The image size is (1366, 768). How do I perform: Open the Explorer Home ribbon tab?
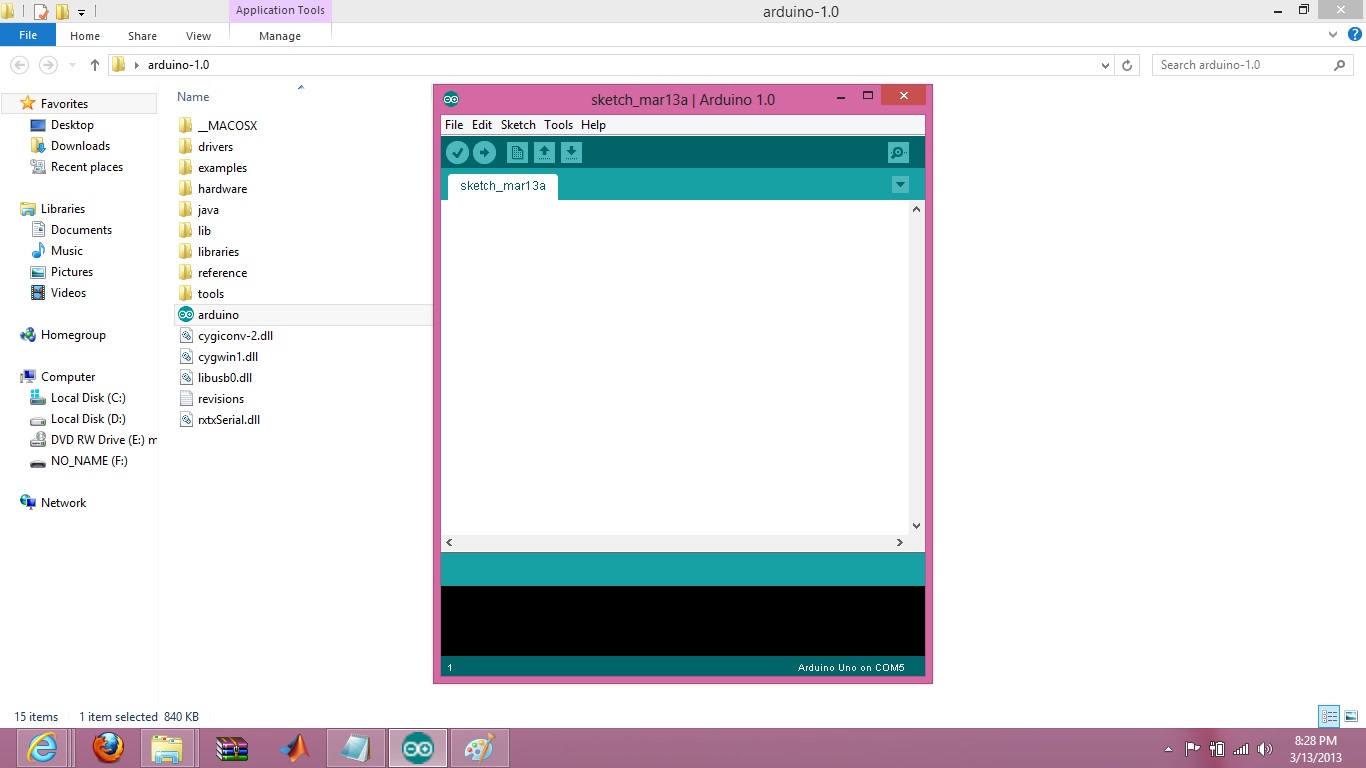[85, 36]
